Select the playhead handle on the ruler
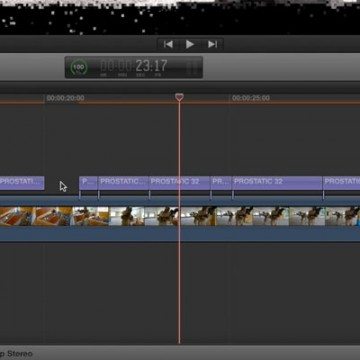The image size is (360, 360). pos(179,97)
